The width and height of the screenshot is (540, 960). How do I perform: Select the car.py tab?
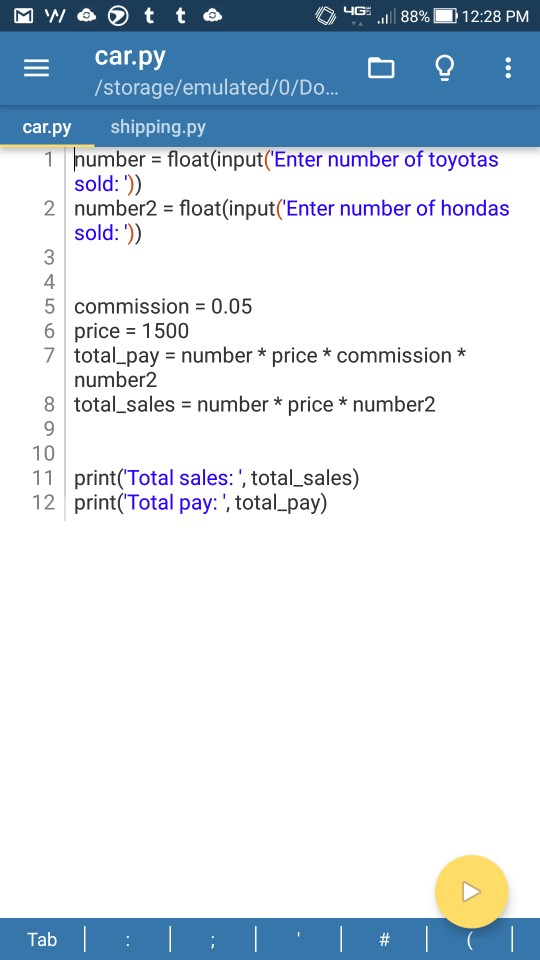47,127
